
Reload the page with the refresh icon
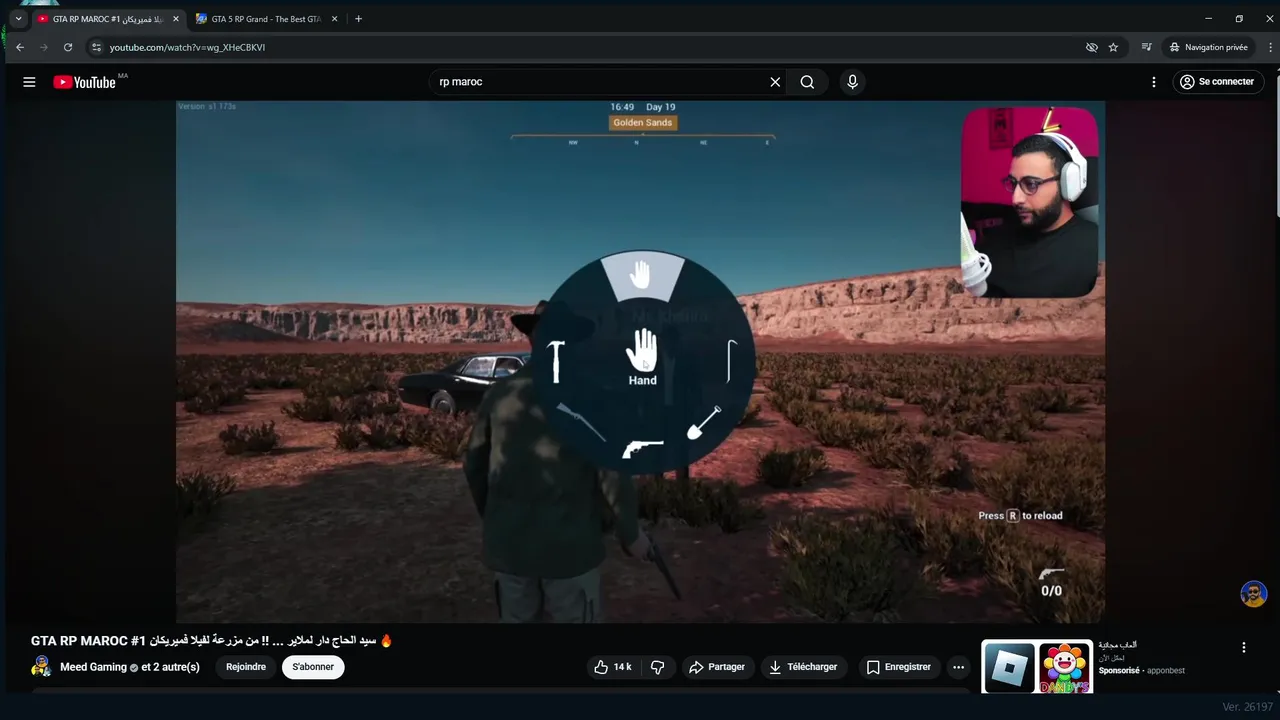pyautogui.click(x=68, y=47)
